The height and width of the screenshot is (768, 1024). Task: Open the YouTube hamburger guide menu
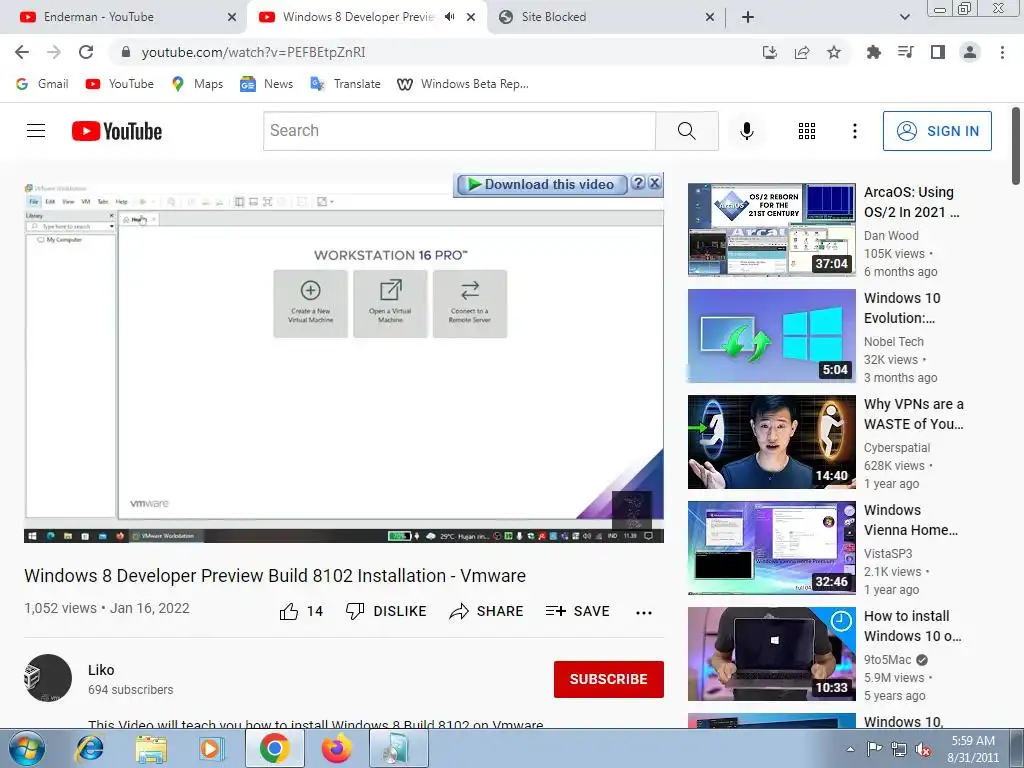click(x=36, y=131)
